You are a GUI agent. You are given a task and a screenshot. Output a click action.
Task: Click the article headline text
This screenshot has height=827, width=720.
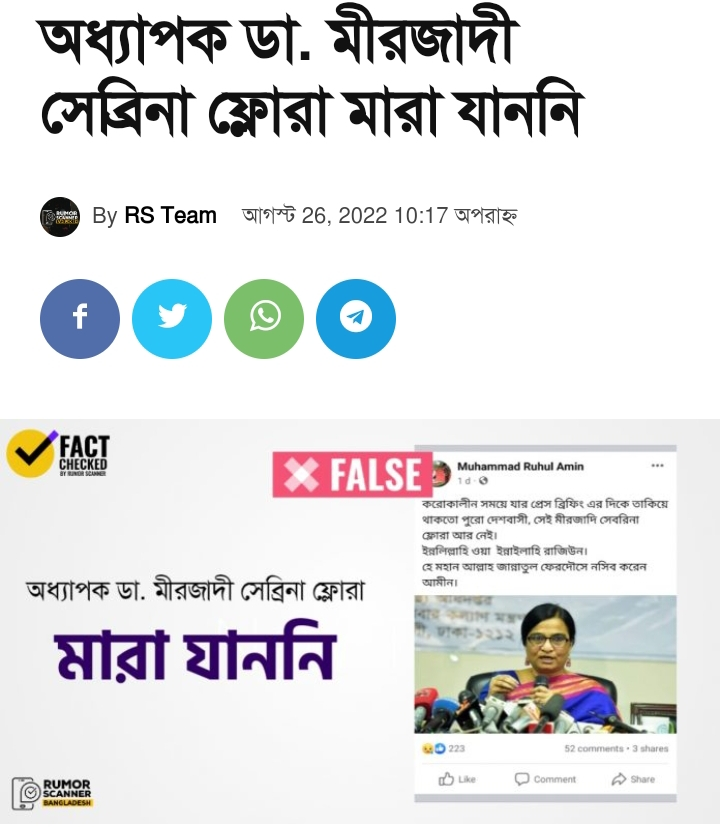tap(311, 76)
